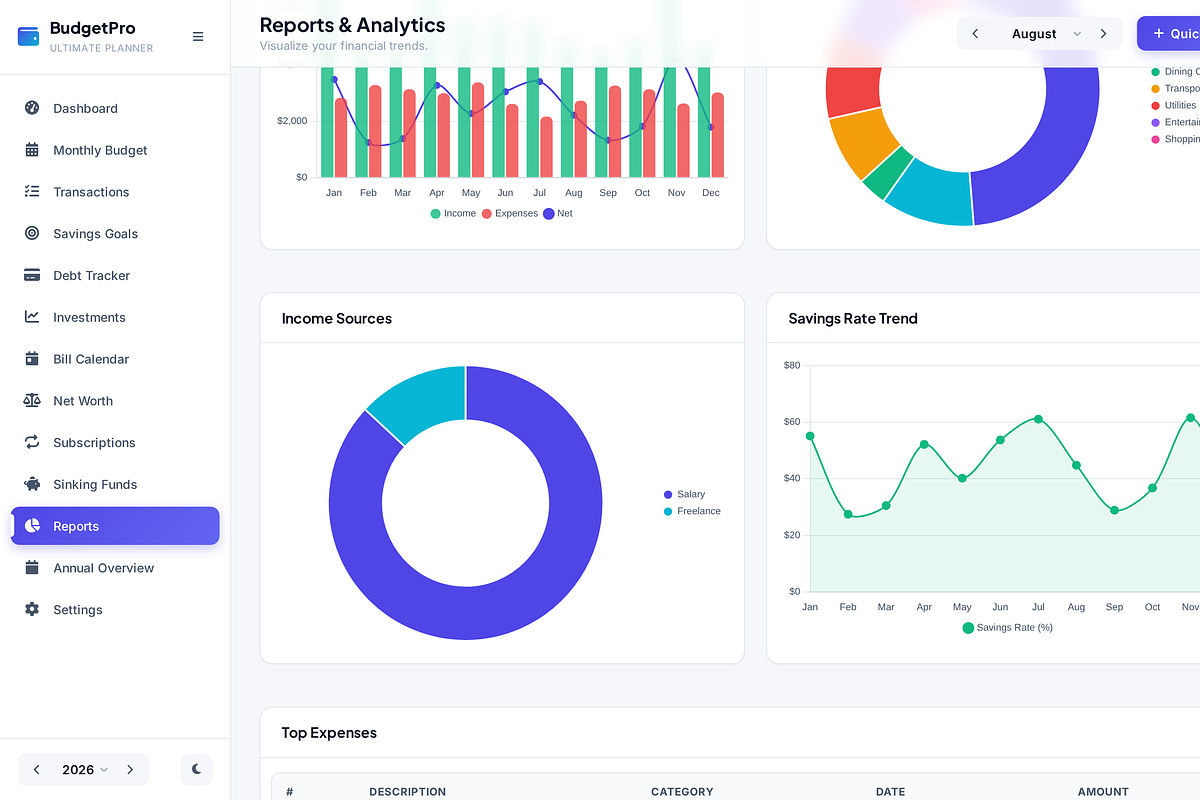Toggle dark mode with the moon icon
Image resolution: width=1200 pixels, height=800 pixels.
pyautogui.click(x=197, y=769)
